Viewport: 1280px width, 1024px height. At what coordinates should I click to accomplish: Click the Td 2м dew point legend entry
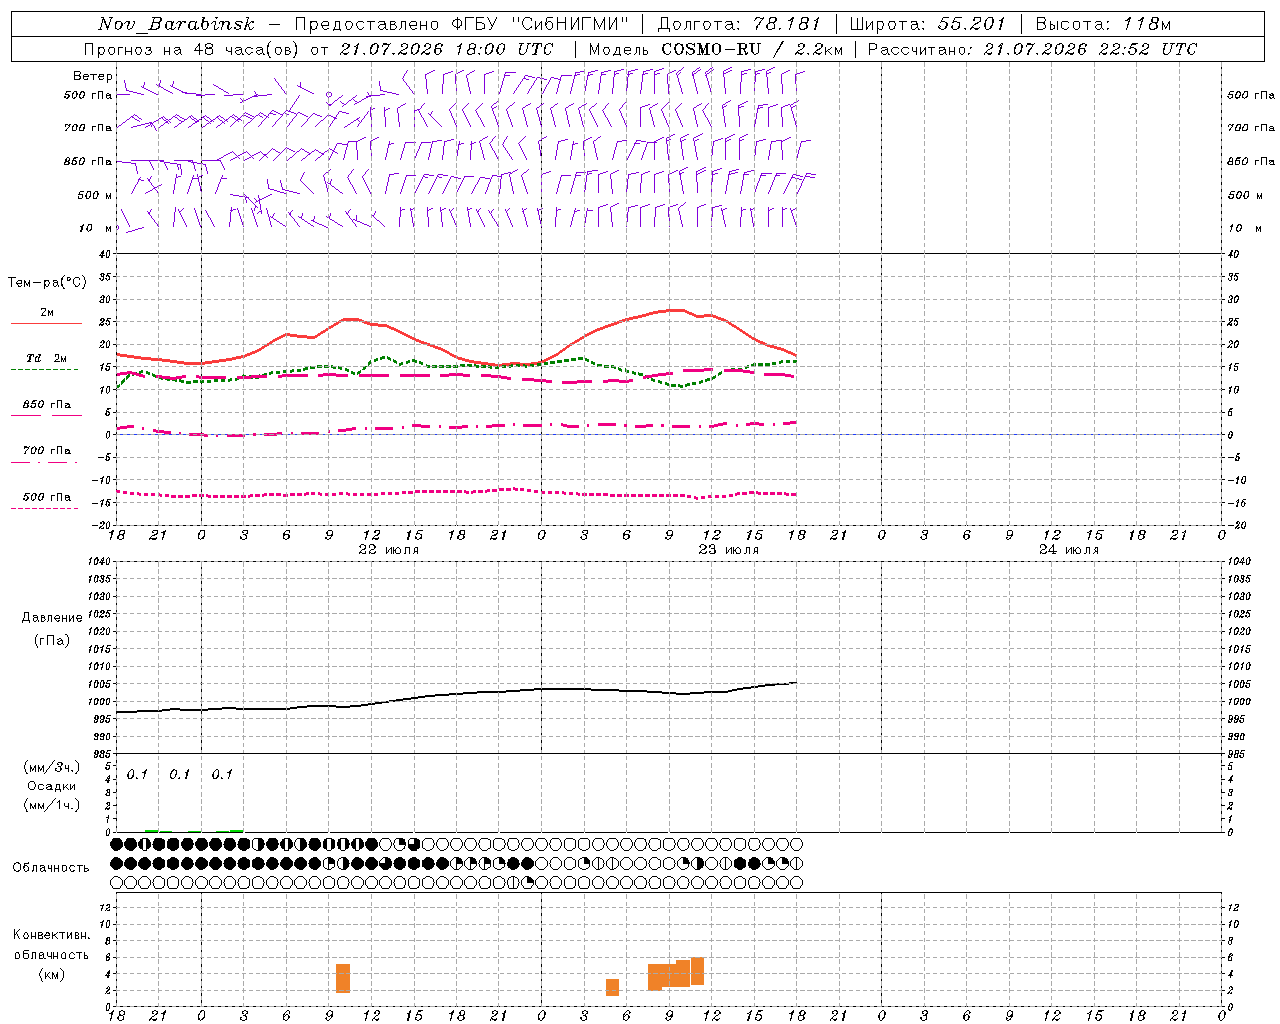(47, 358)
